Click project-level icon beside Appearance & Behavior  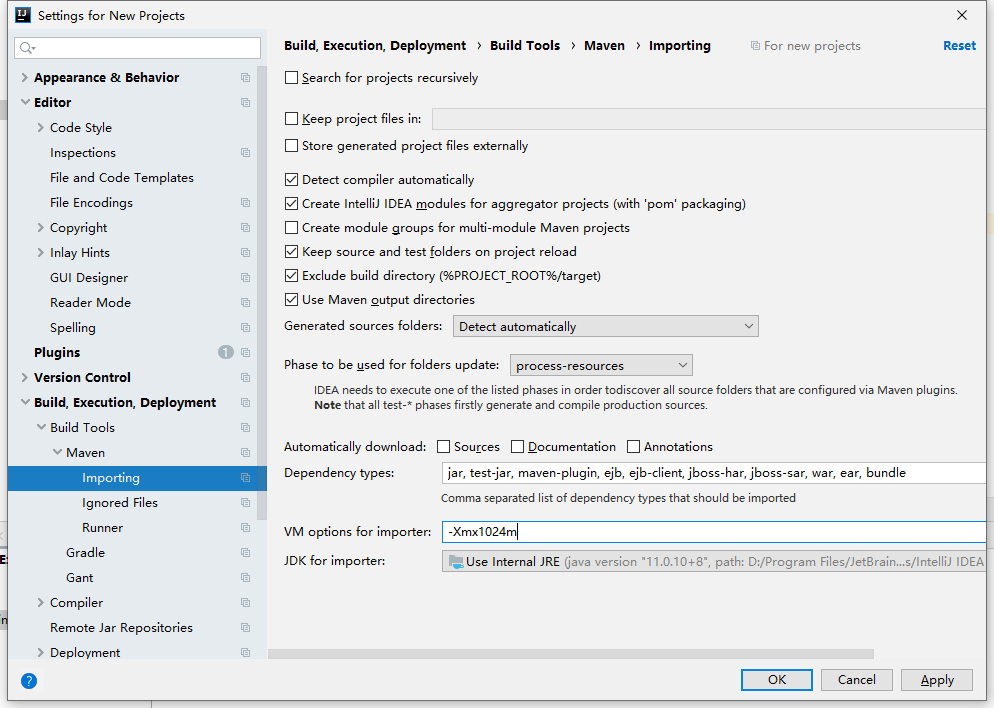245,78
